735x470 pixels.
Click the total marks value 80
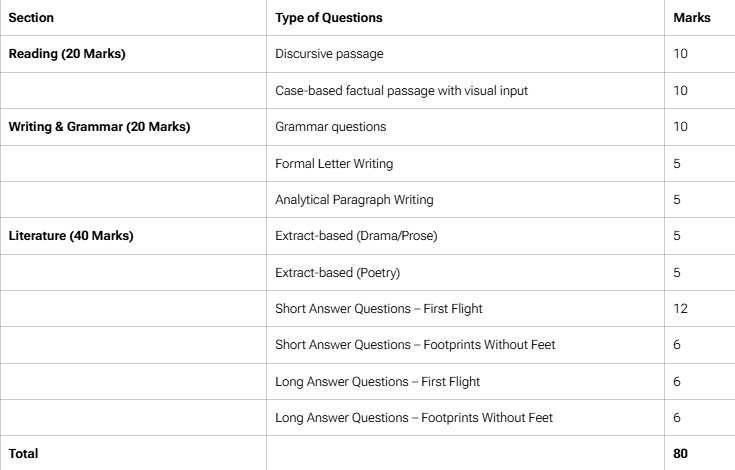coord(680,454)
